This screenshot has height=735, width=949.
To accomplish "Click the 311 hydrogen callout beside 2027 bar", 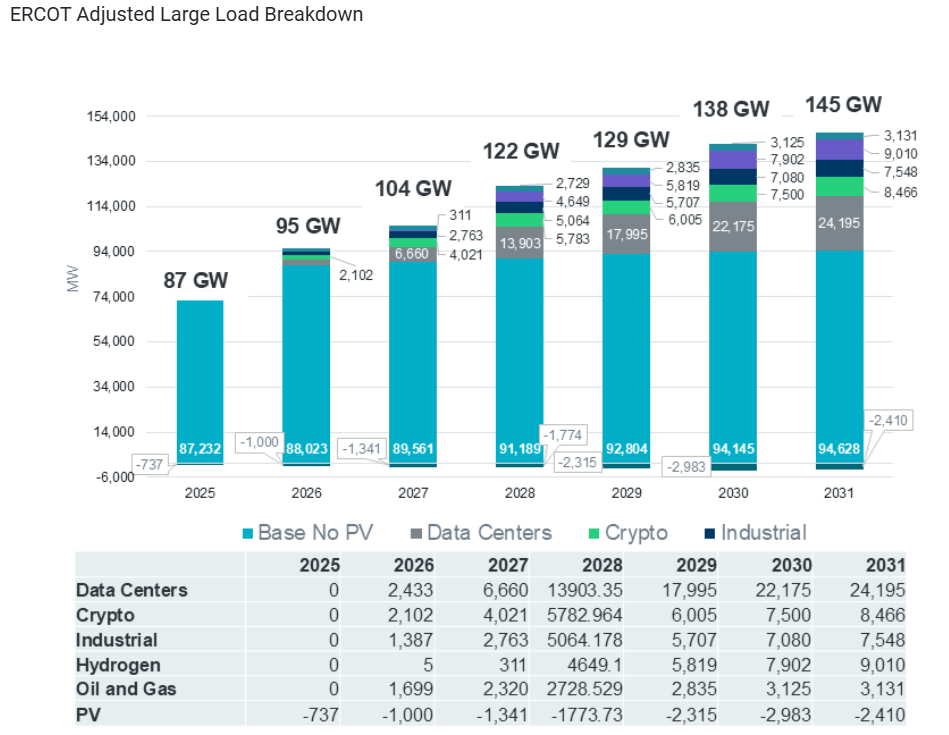I will pos(461,216).
